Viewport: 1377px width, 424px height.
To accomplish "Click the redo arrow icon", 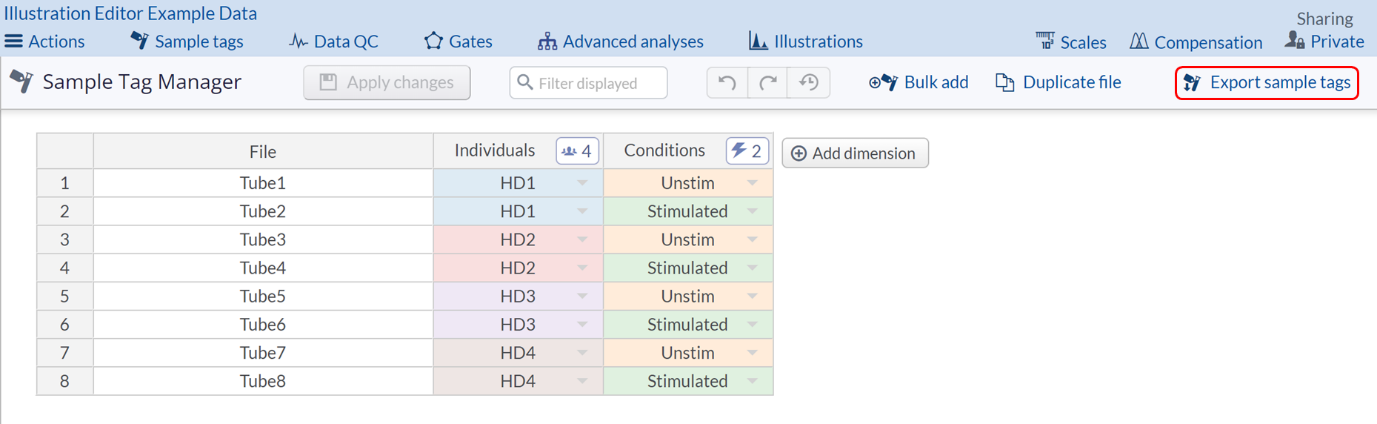I will click(x=768, y=83).
